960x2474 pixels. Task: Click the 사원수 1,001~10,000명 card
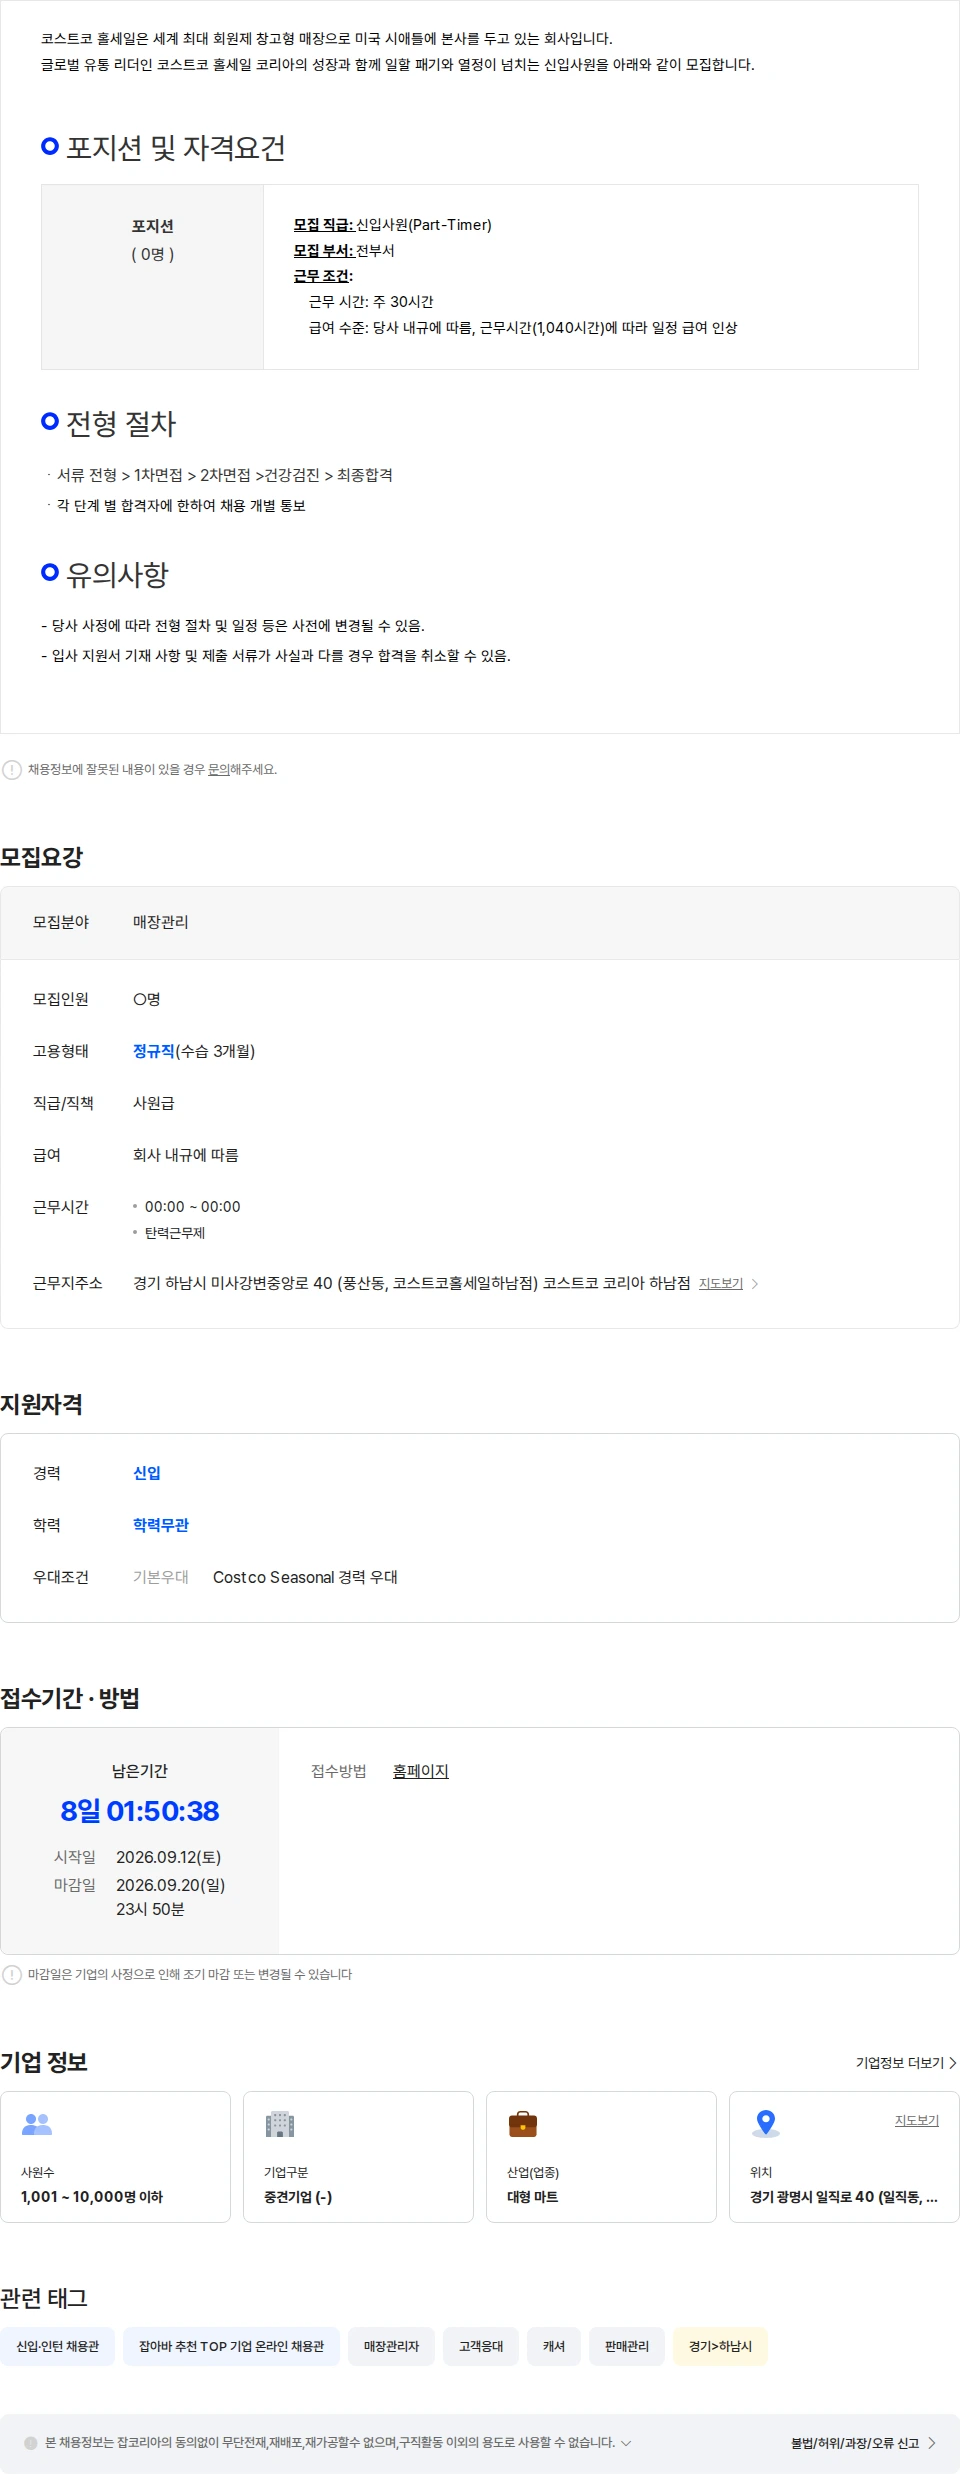click(115, 2157)
